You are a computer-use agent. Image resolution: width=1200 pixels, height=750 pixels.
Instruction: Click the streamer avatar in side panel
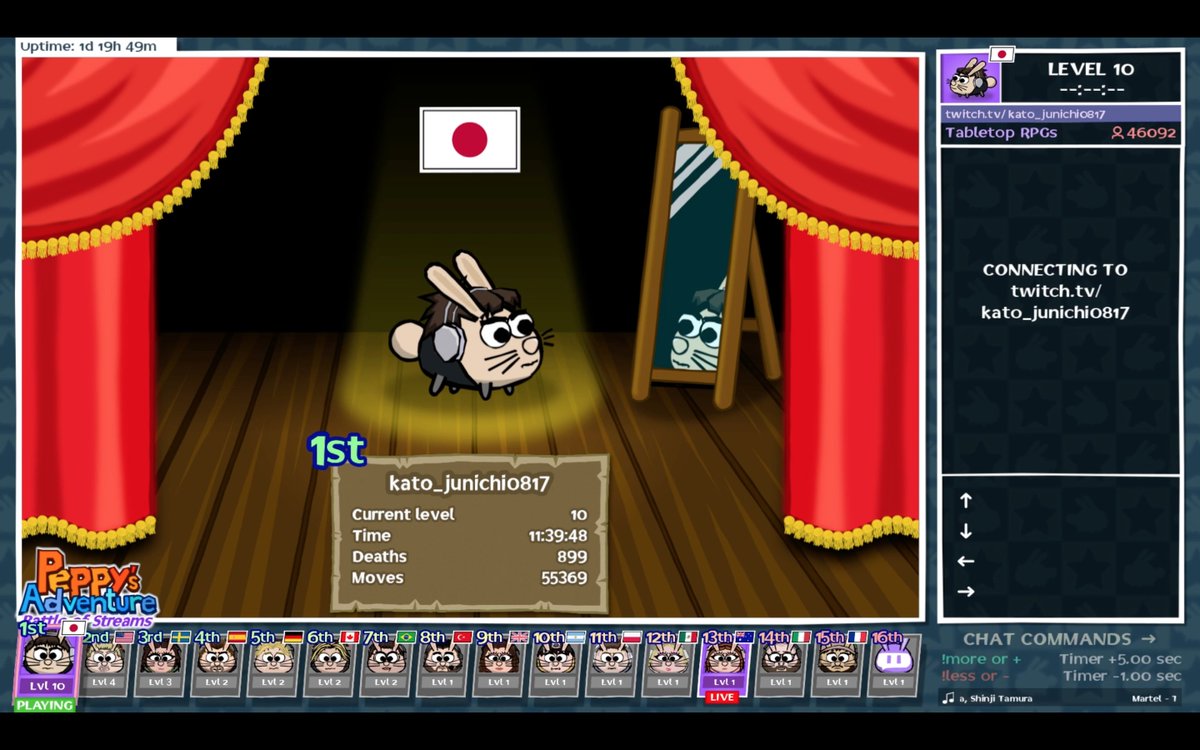tap(970, 78)
